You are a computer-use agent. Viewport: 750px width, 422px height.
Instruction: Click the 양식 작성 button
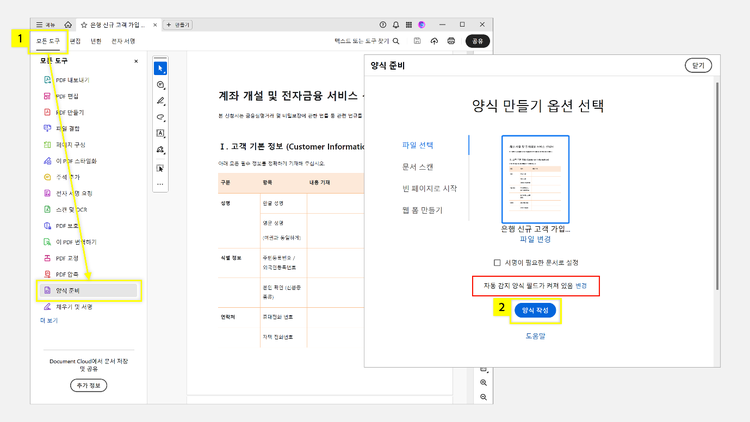(x=535, y=311)
